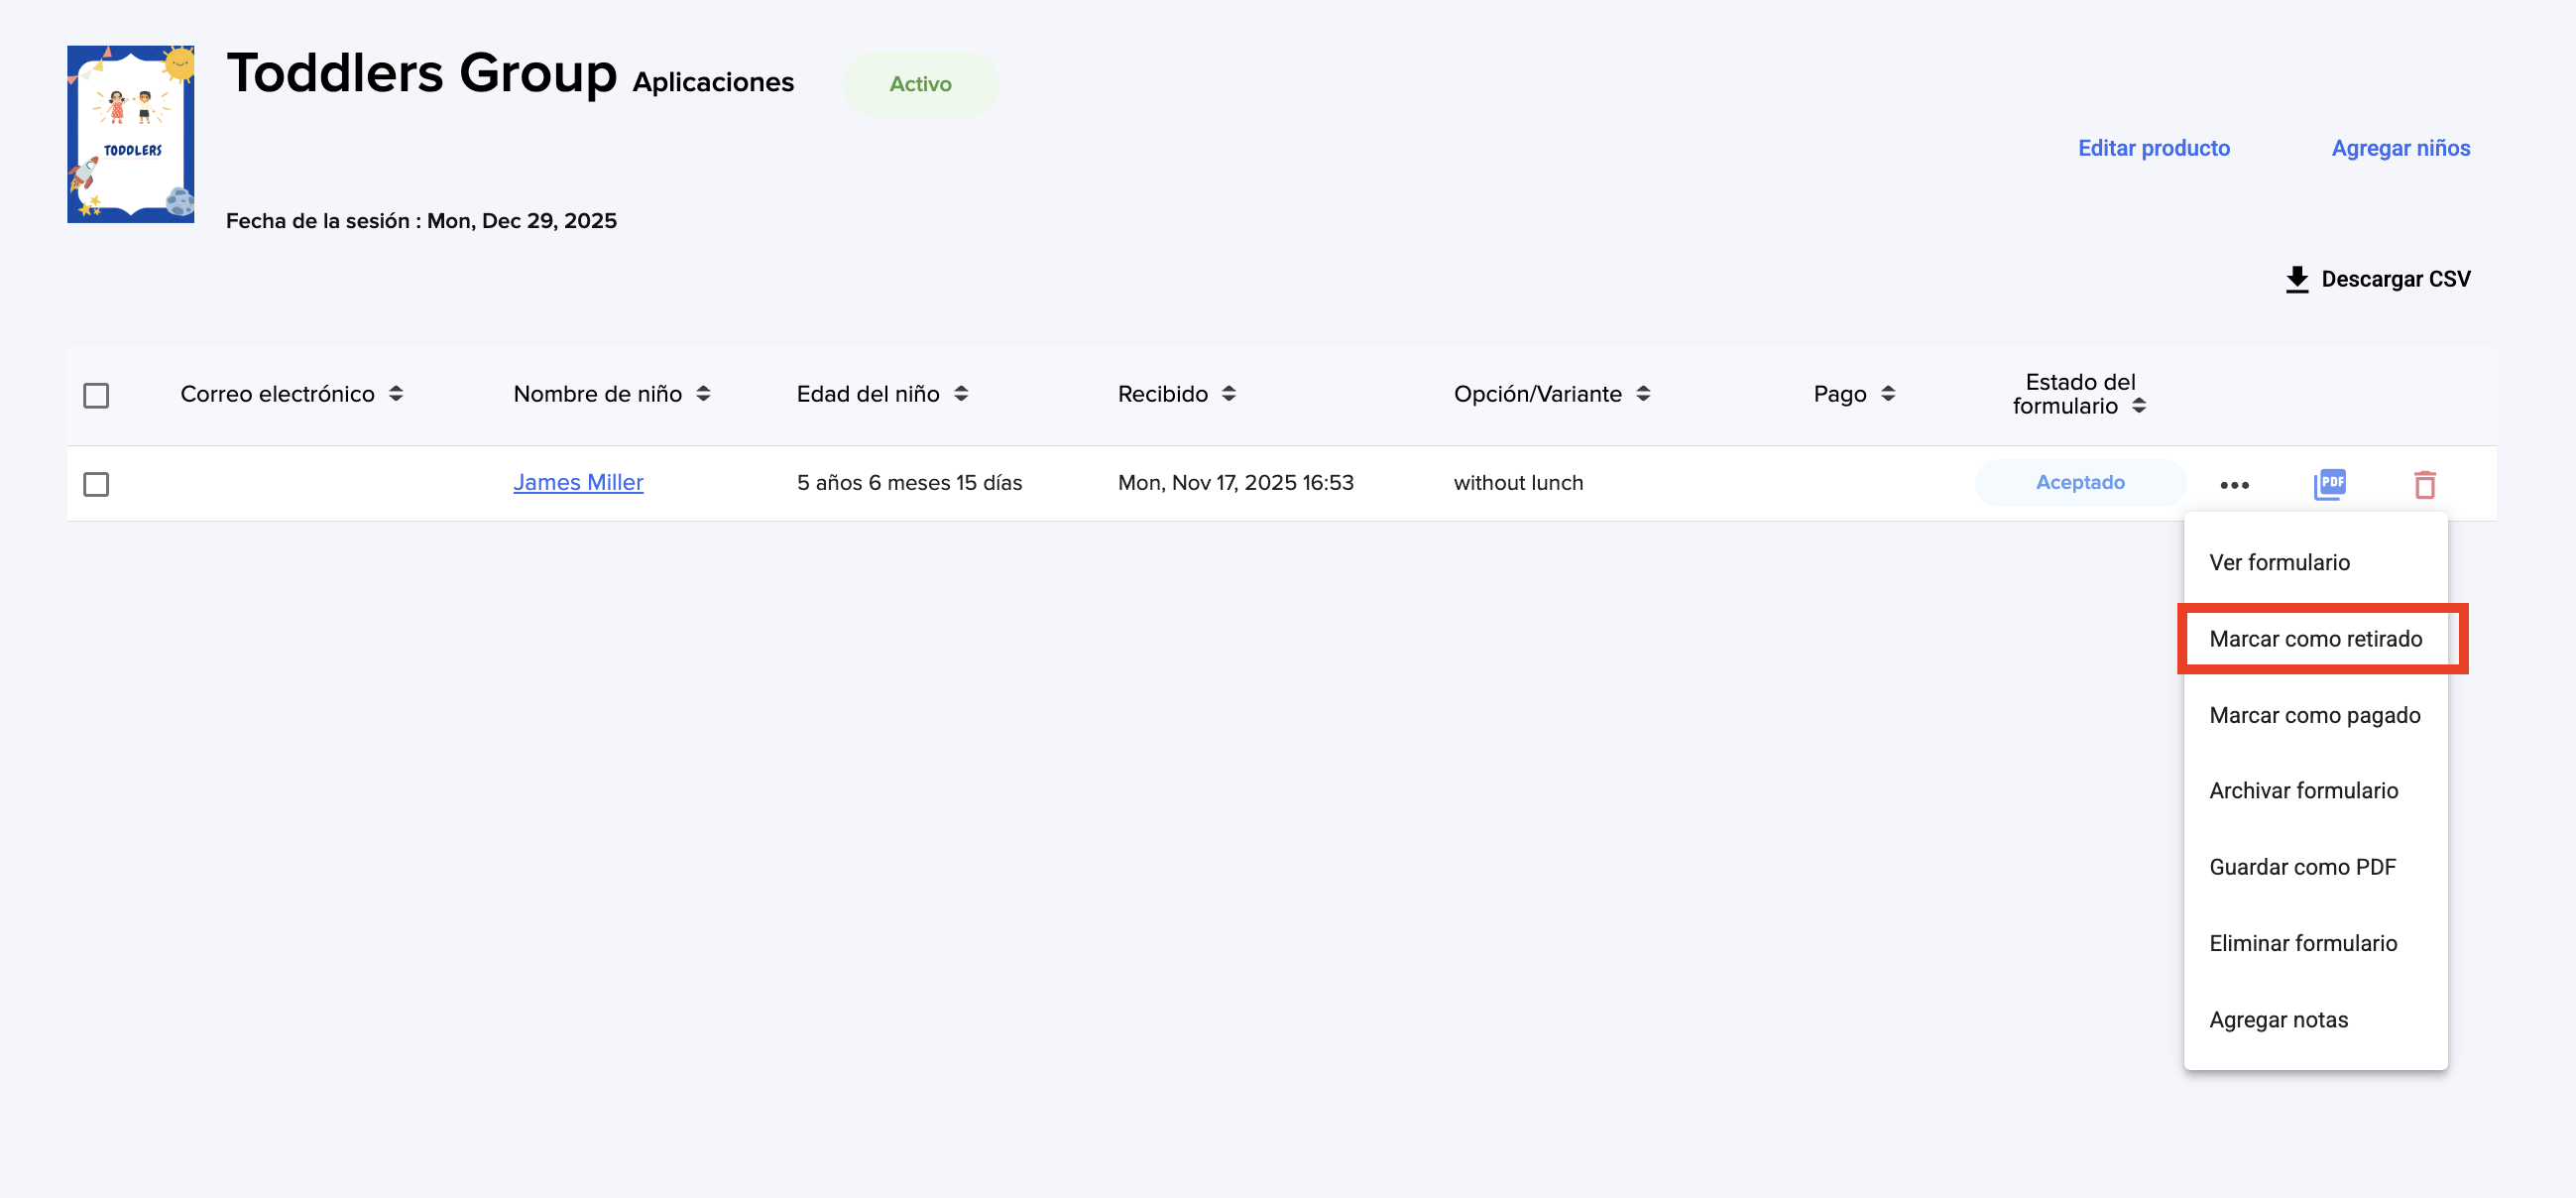Click the Aceptado status badge

pos(2079,483)
